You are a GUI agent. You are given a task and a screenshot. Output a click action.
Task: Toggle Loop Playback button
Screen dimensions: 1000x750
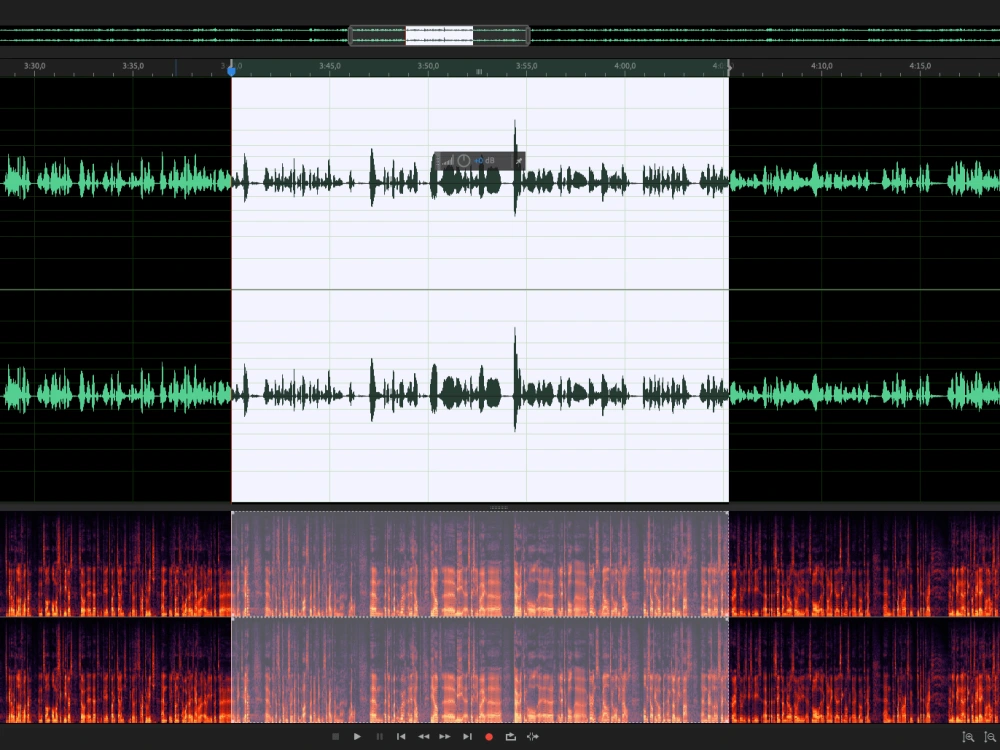pyautogui.click(x=511, y=737)
